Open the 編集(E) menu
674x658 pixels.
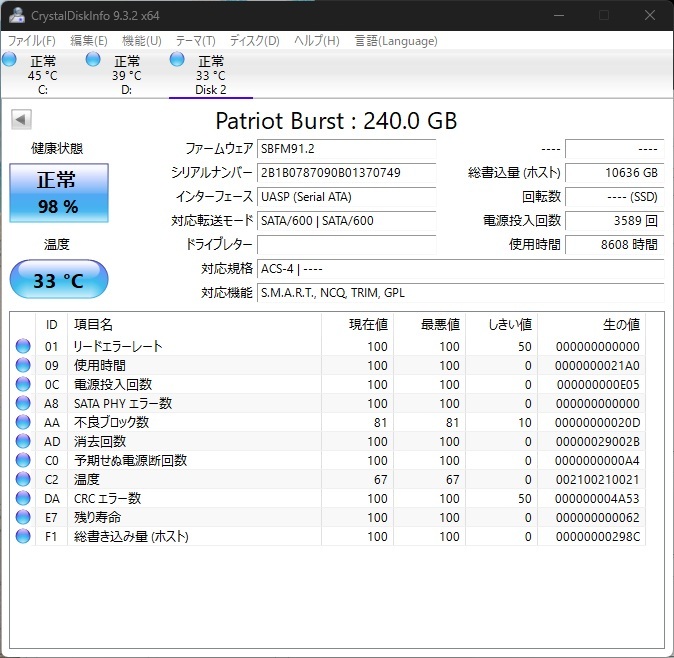click(x=89, y=41)
